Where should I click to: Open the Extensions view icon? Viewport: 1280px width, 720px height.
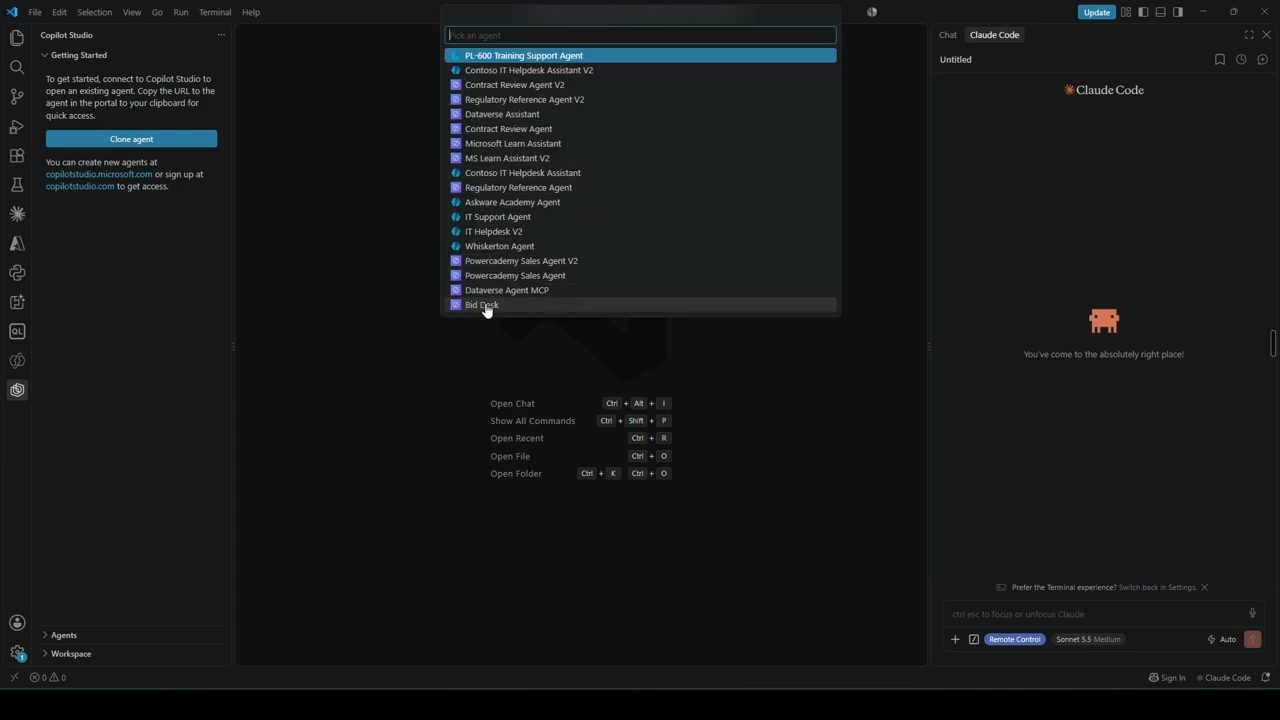17,155
